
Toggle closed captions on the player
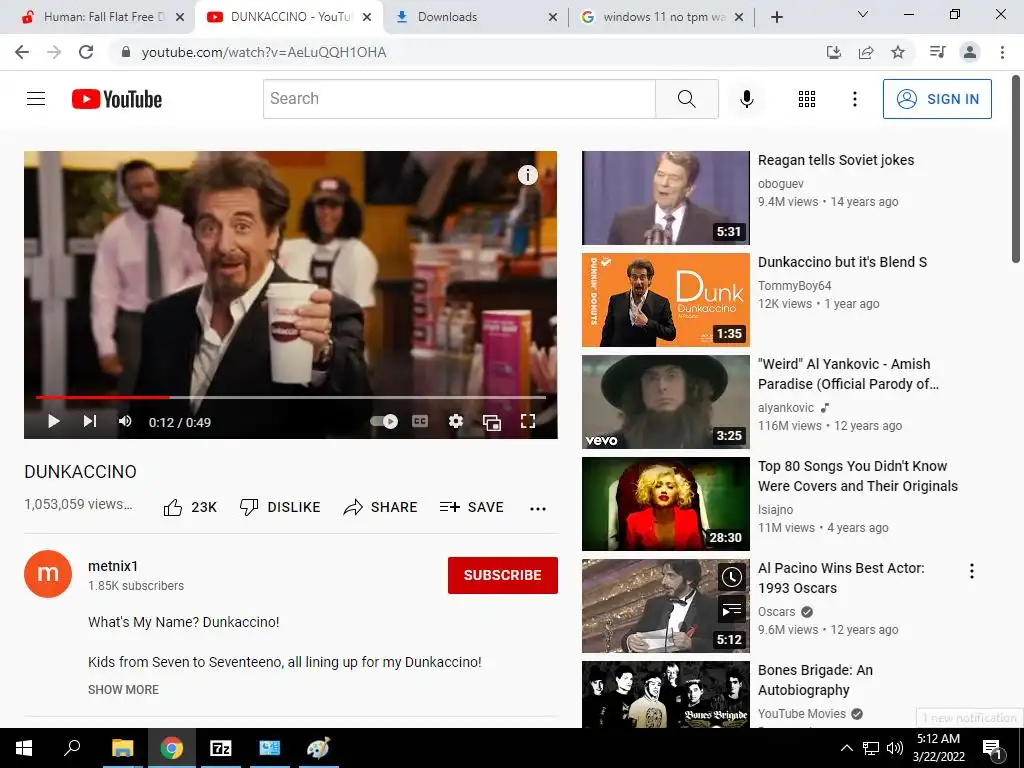(x=420, y=421)
